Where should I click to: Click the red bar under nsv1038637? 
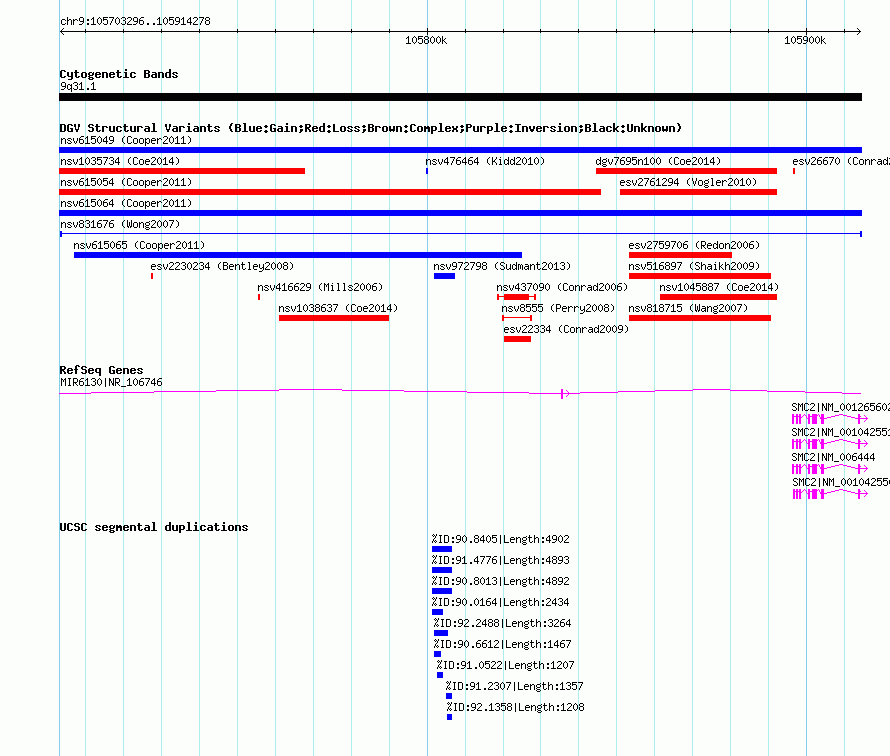pos(334,318)
